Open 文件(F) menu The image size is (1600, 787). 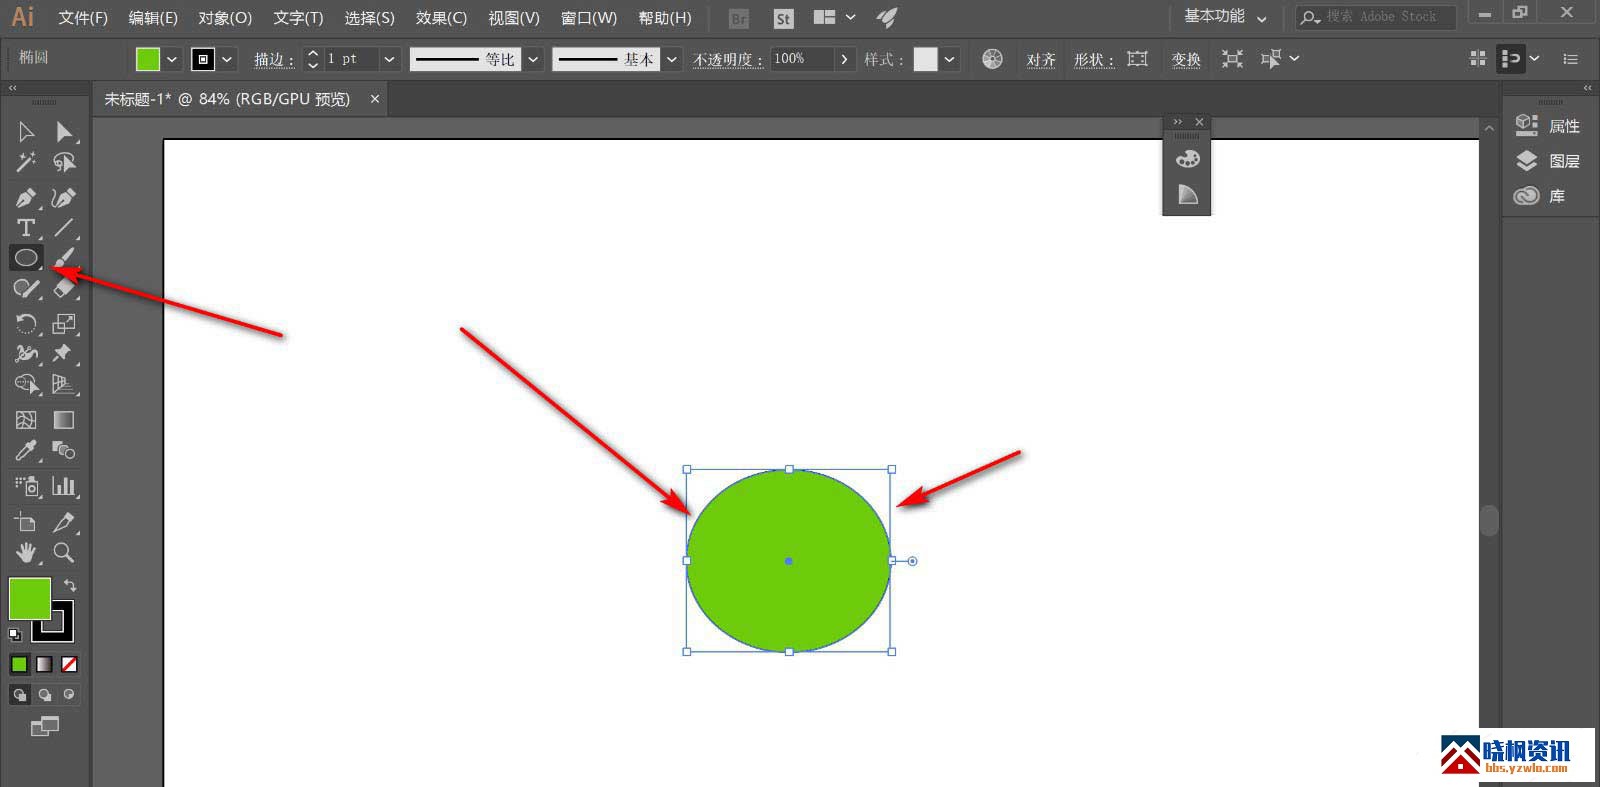click(83, 18)
